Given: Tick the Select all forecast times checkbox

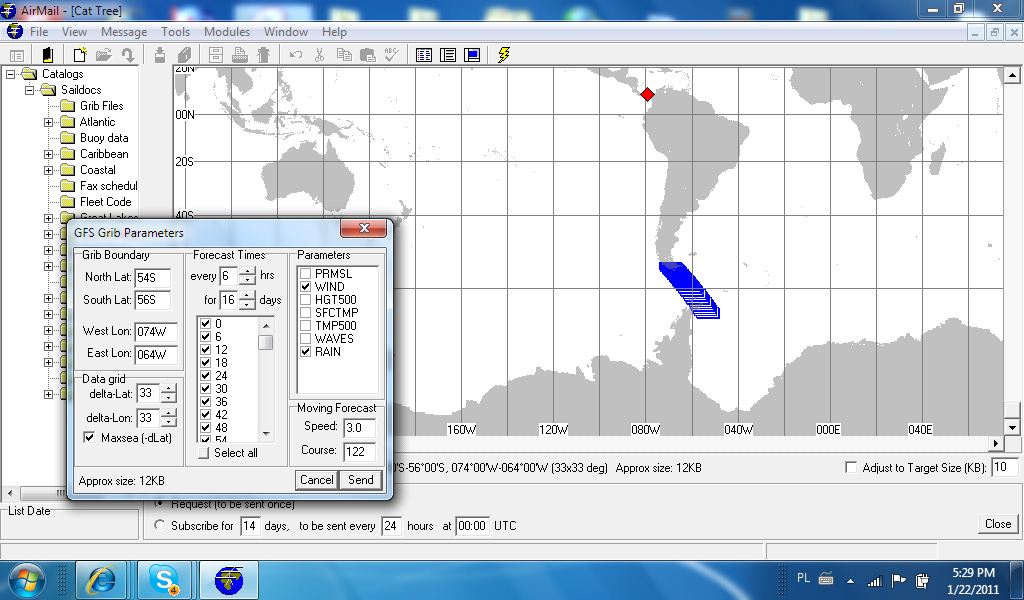Looking at the screenshot, I should tap(204, 452).
